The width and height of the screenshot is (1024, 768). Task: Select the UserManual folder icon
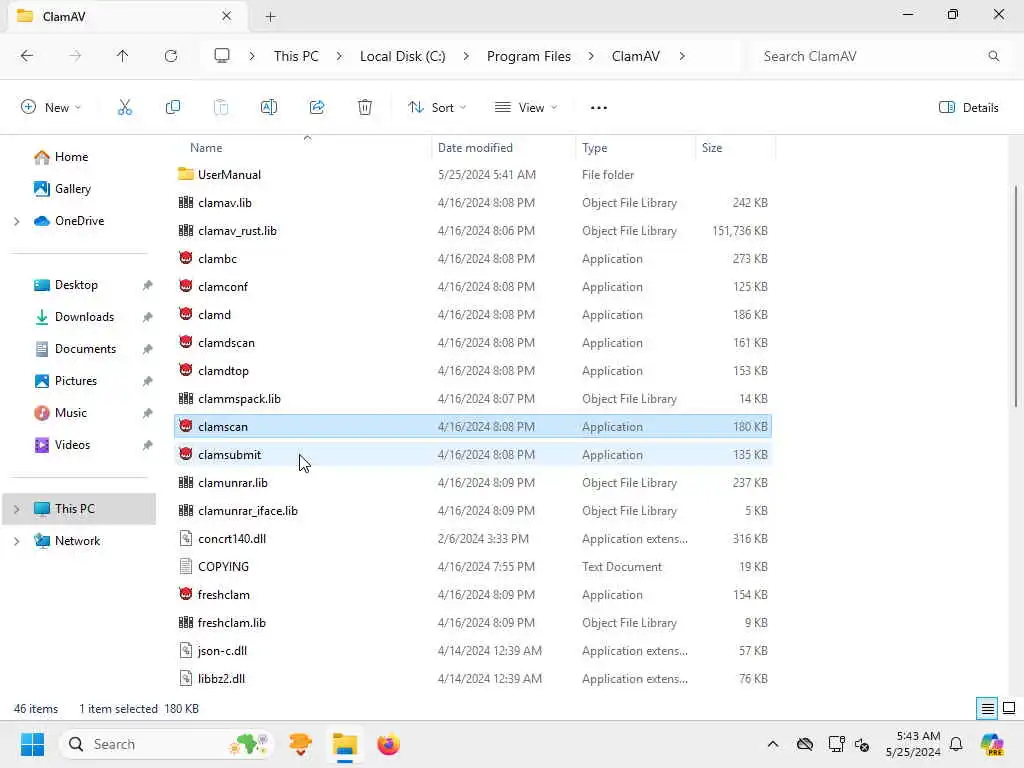[x=185, y=174]
